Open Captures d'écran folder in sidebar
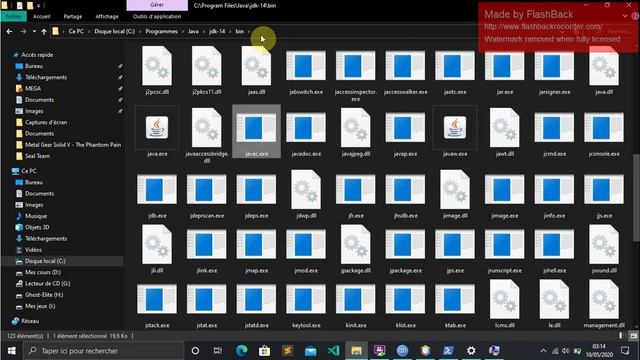640x360 pixels. pyautogui.click(x=46, y=122)
